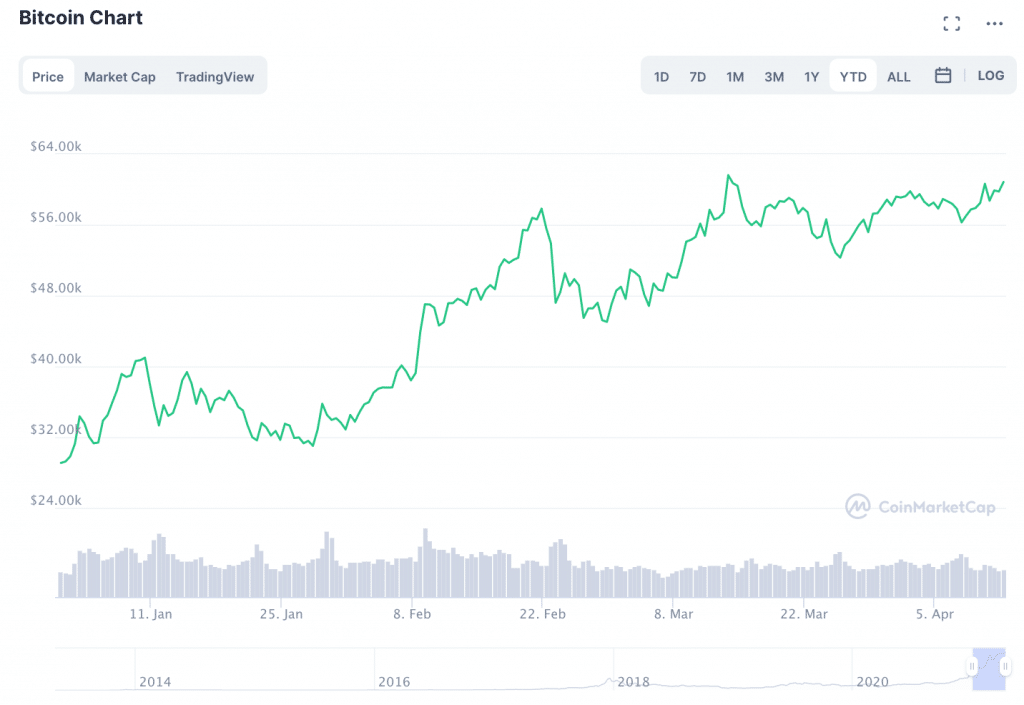The height and width of the screenshot is (705, 1024).
Task: Switch to the Market Cap tab
Action: [x=120, y=77]
